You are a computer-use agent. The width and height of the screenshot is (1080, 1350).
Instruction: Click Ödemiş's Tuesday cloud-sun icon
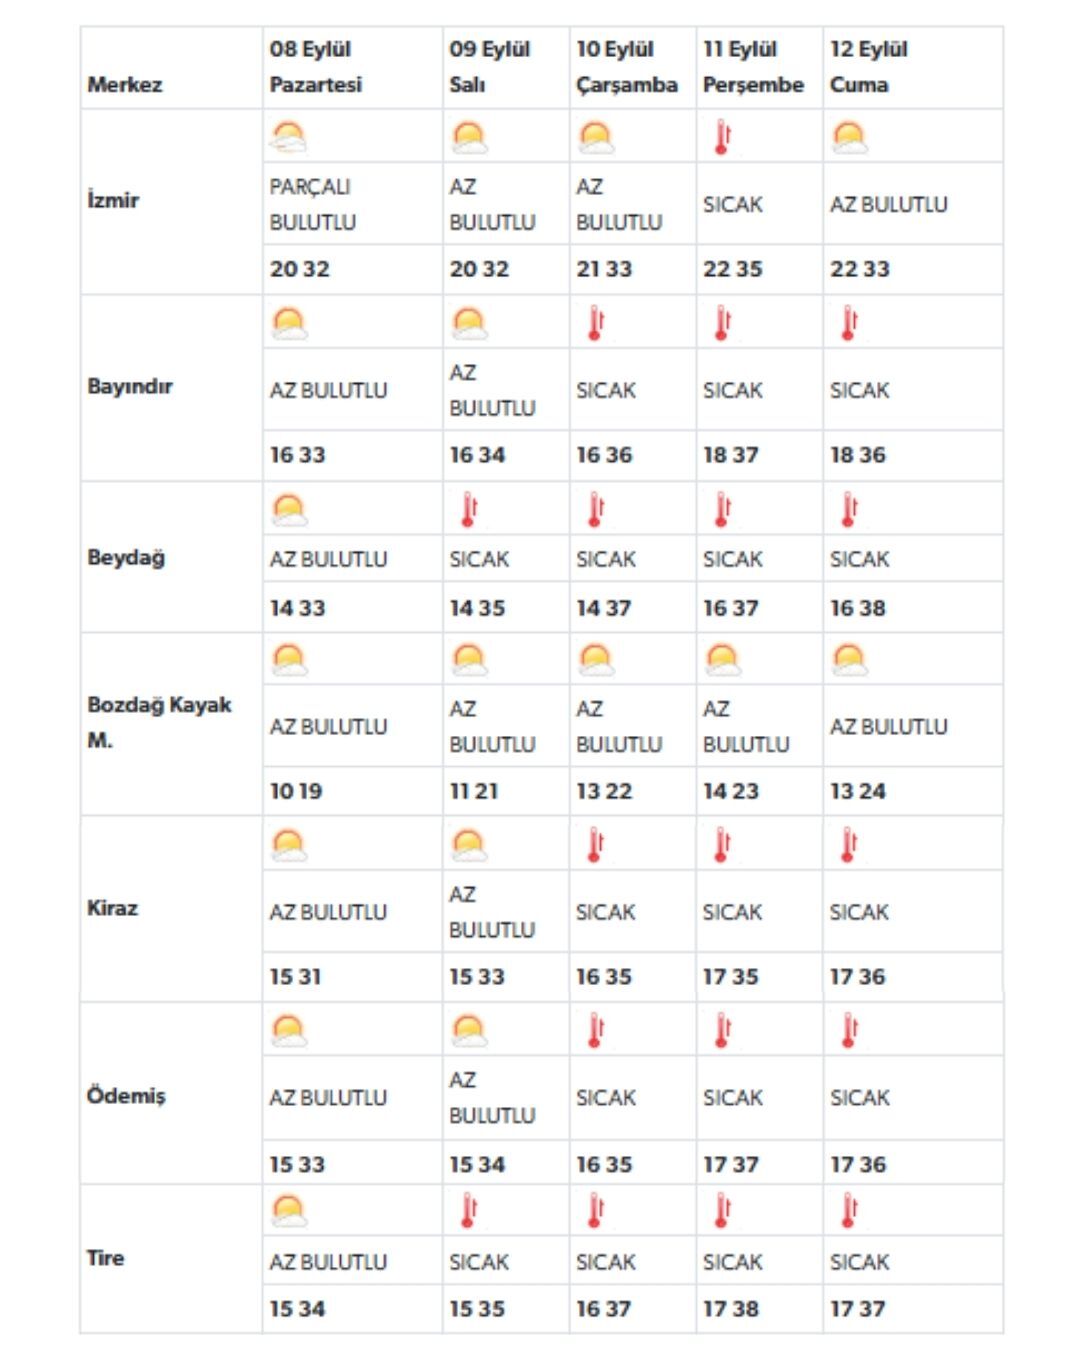tap(468, 1030)
